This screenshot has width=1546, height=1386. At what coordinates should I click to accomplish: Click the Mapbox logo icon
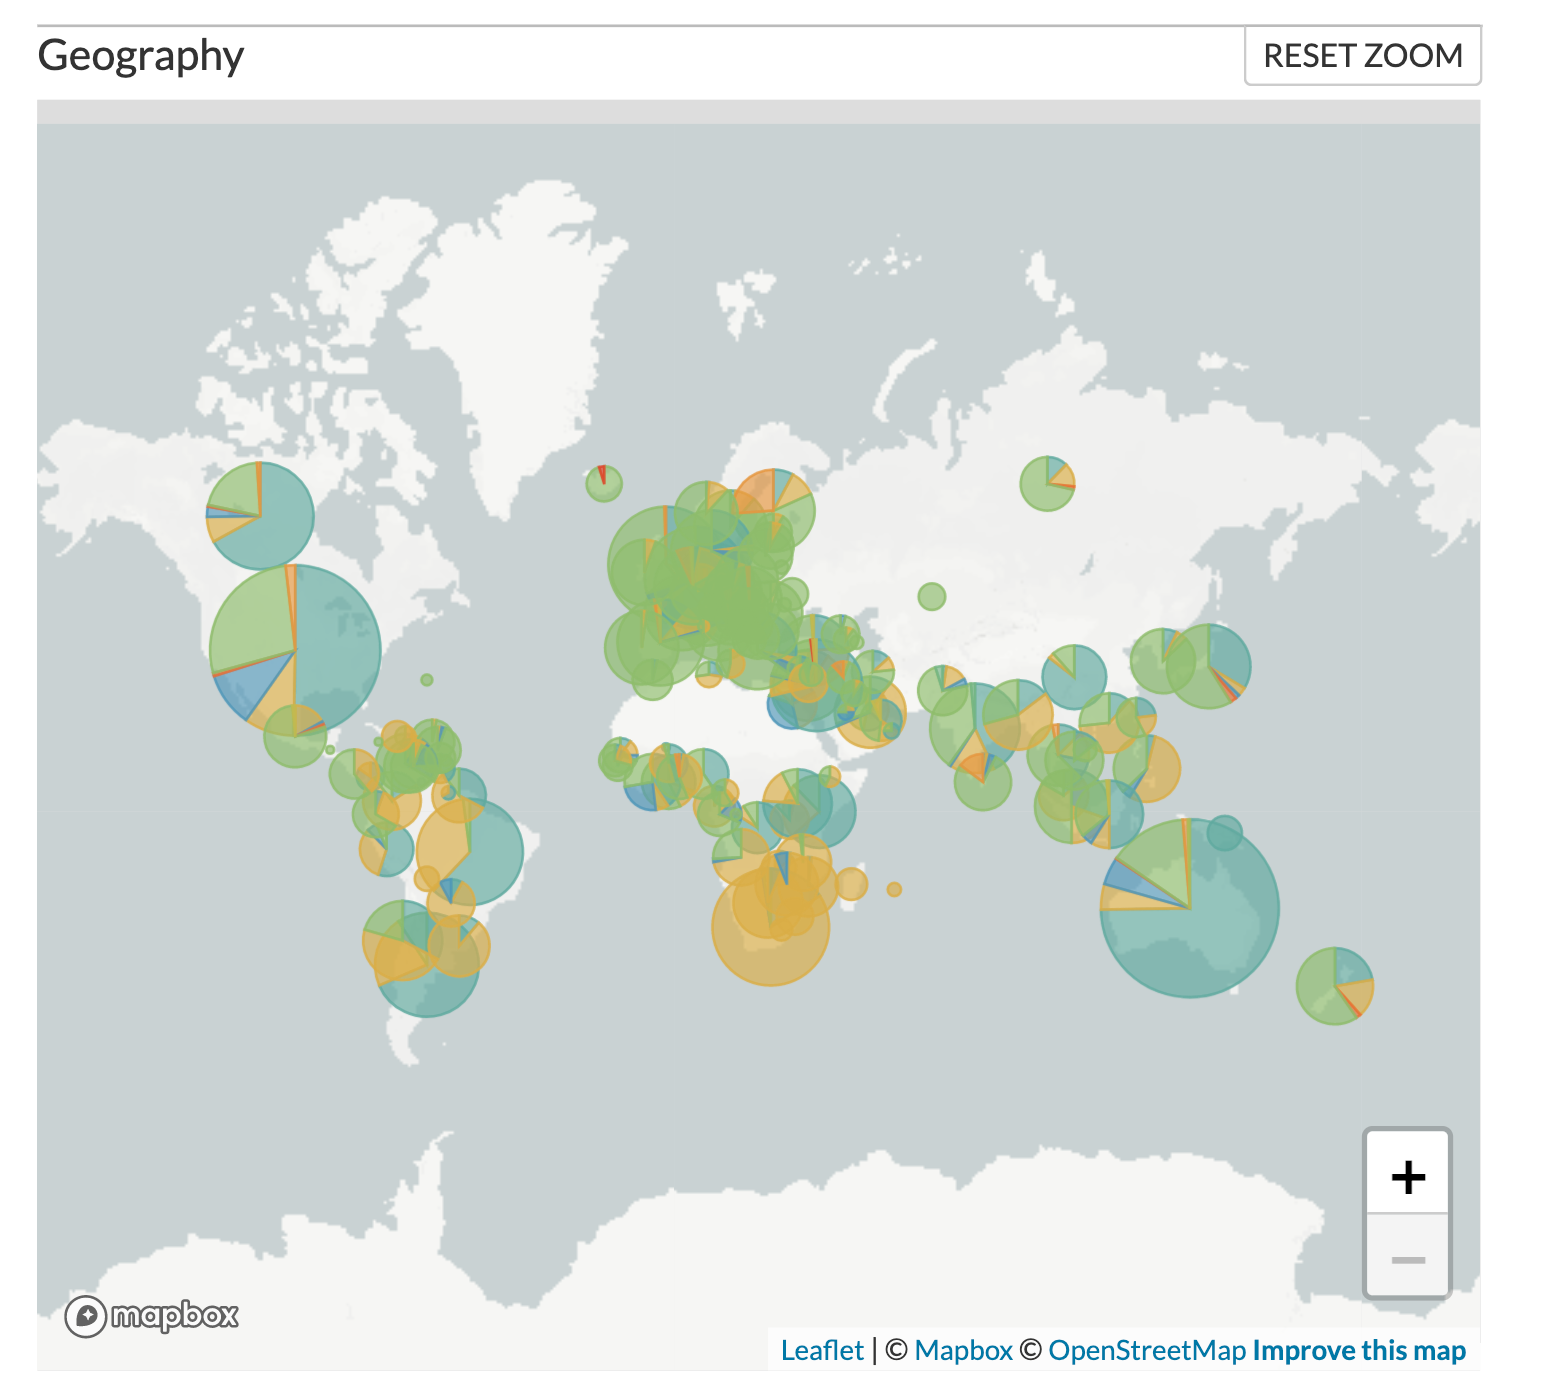point(86,1316)
